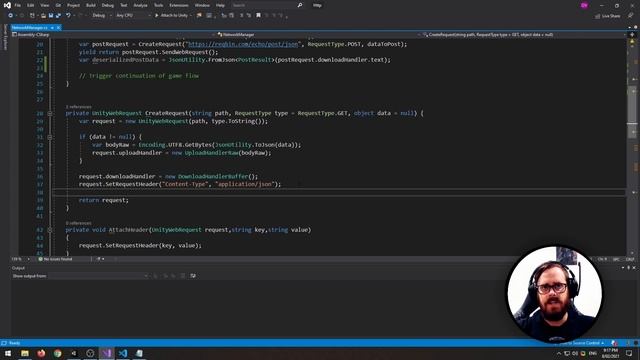The width and height of the screenshot is (640, 360).
Task: Open the NetworkManager class navigation dropdown
Action: [318, 35]
